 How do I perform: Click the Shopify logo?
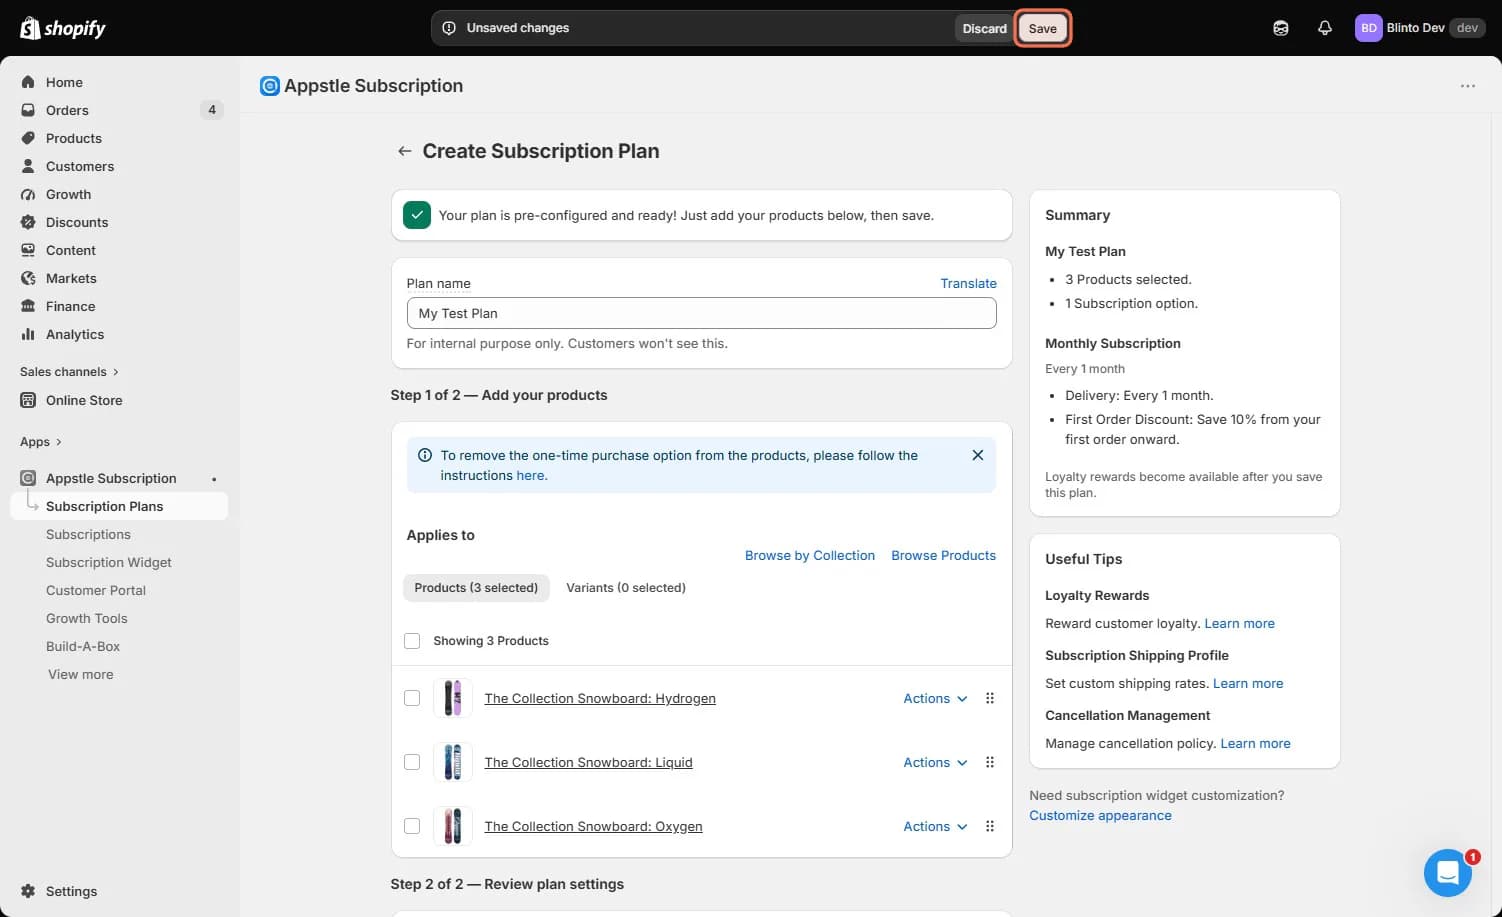63,28
